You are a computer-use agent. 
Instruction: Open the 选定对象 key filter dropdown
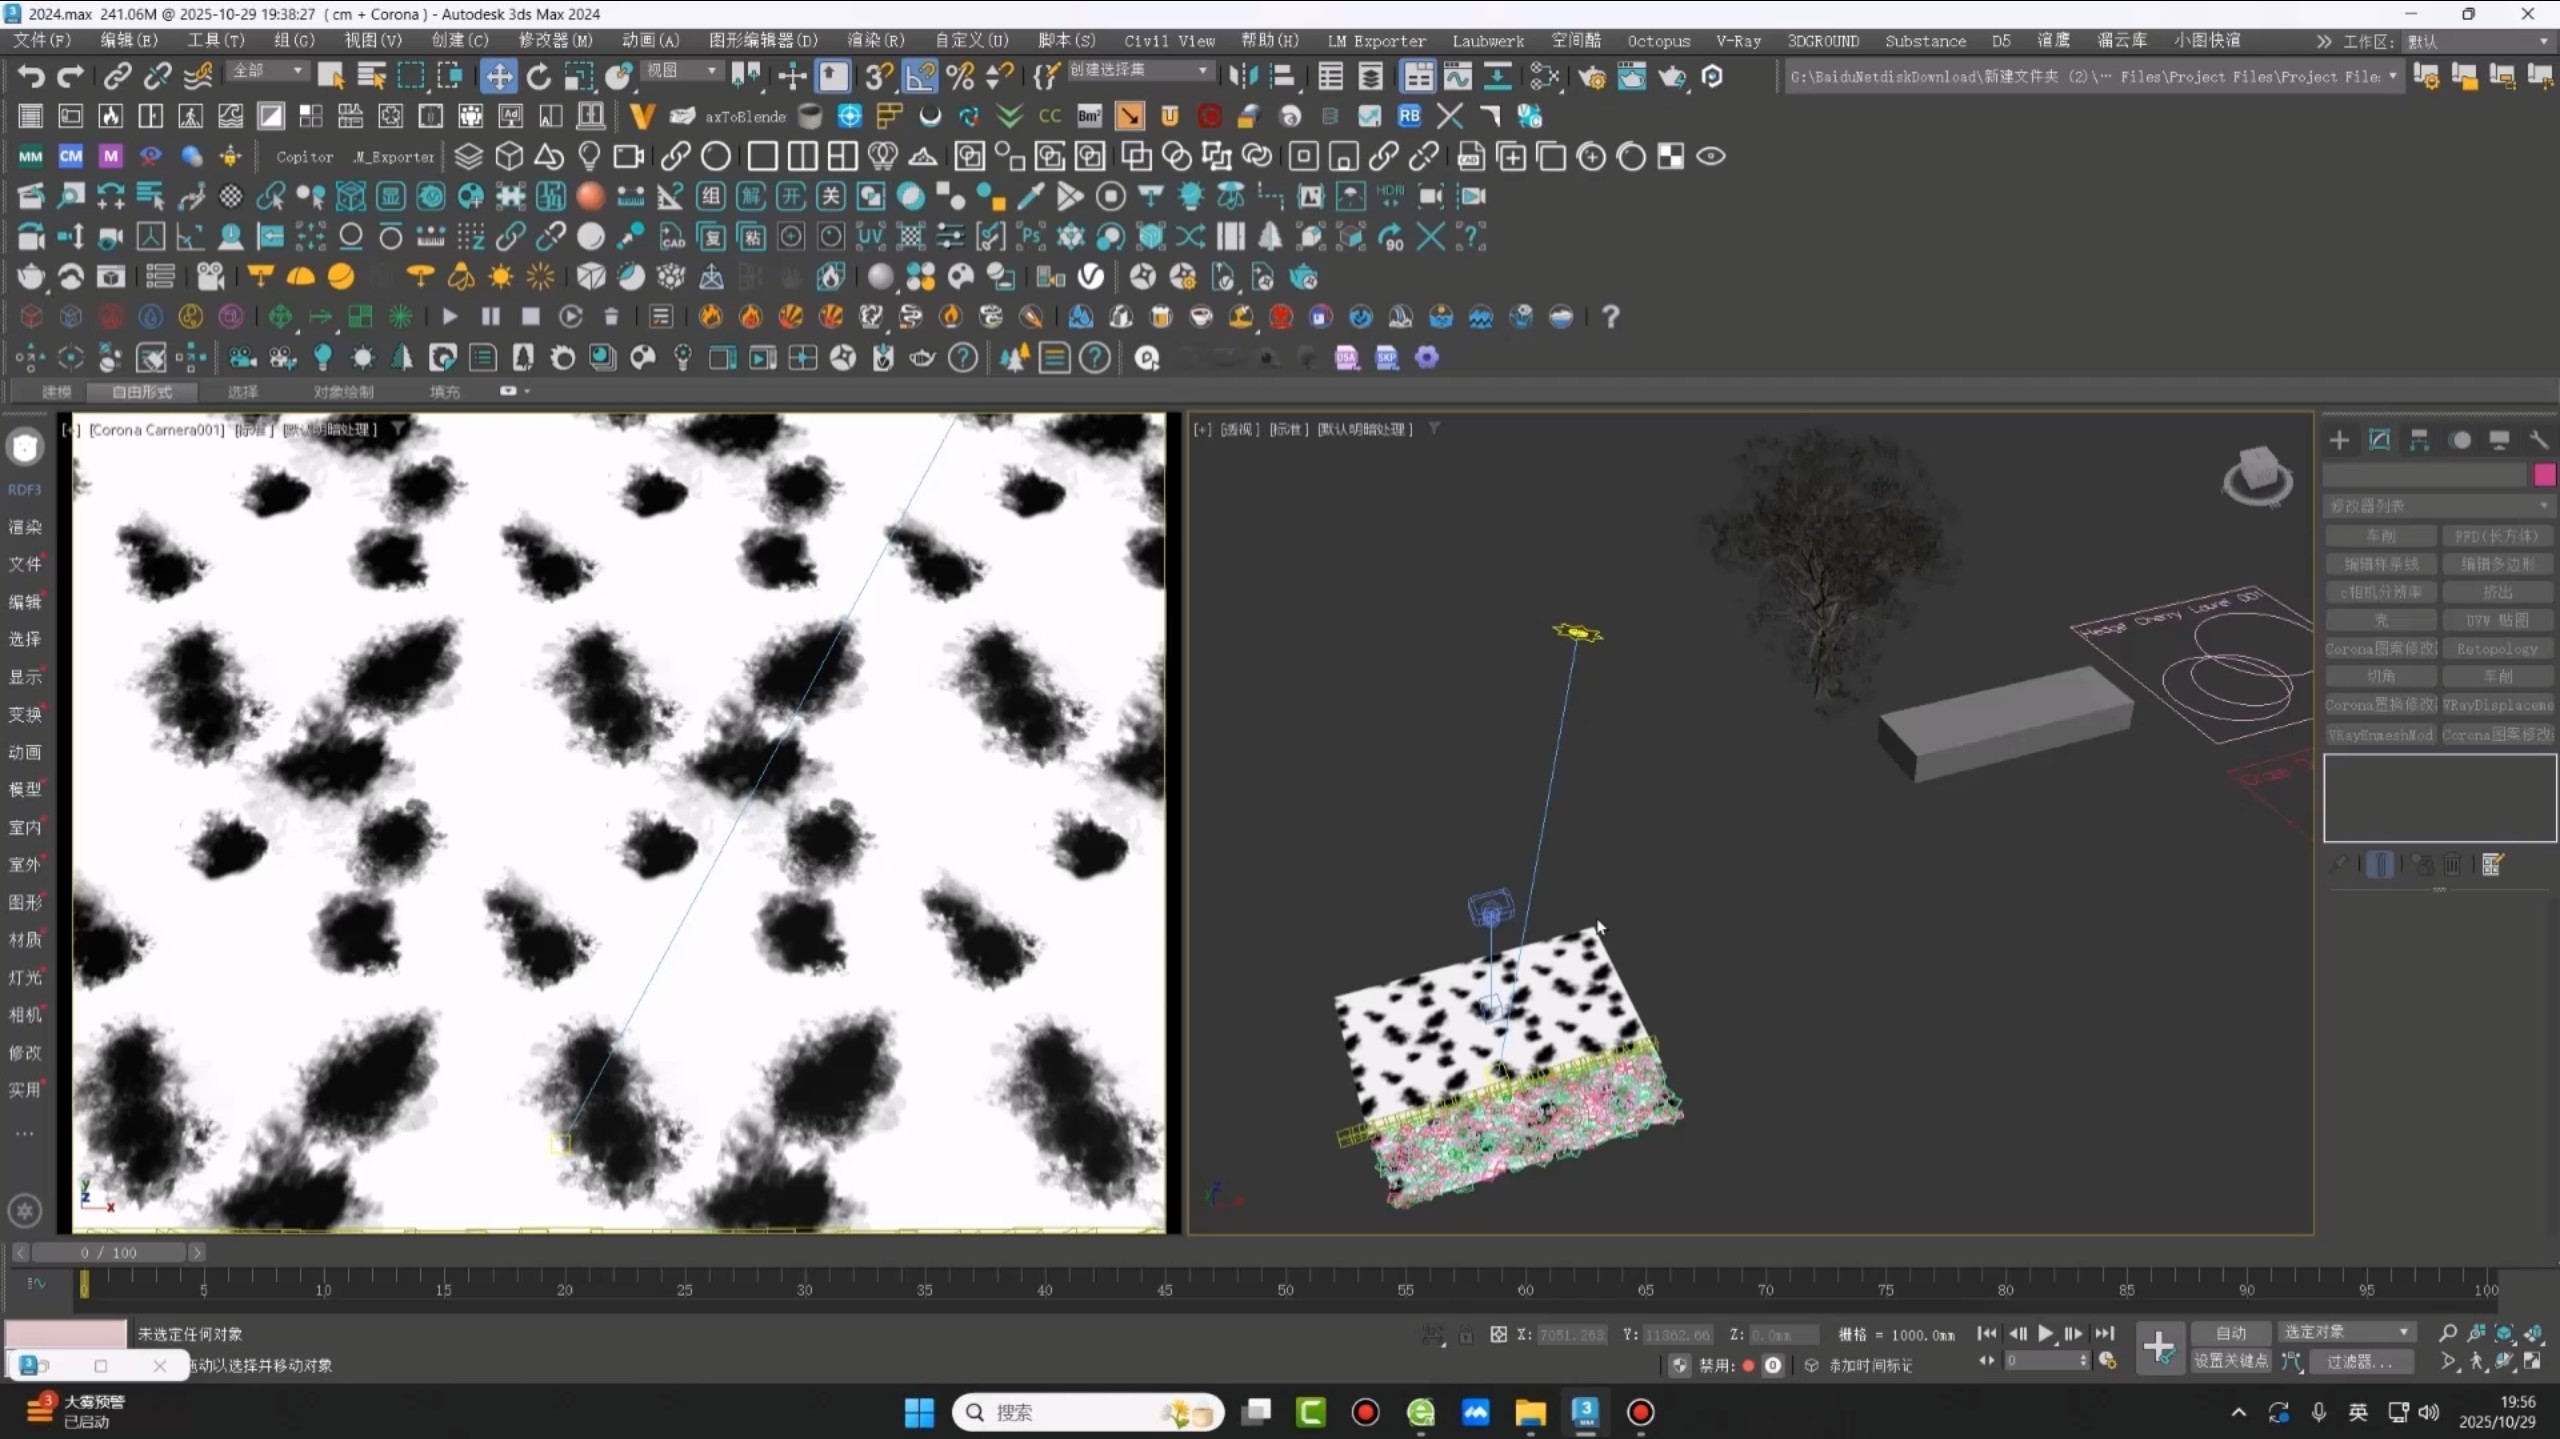click(x=2345, y=1332)
